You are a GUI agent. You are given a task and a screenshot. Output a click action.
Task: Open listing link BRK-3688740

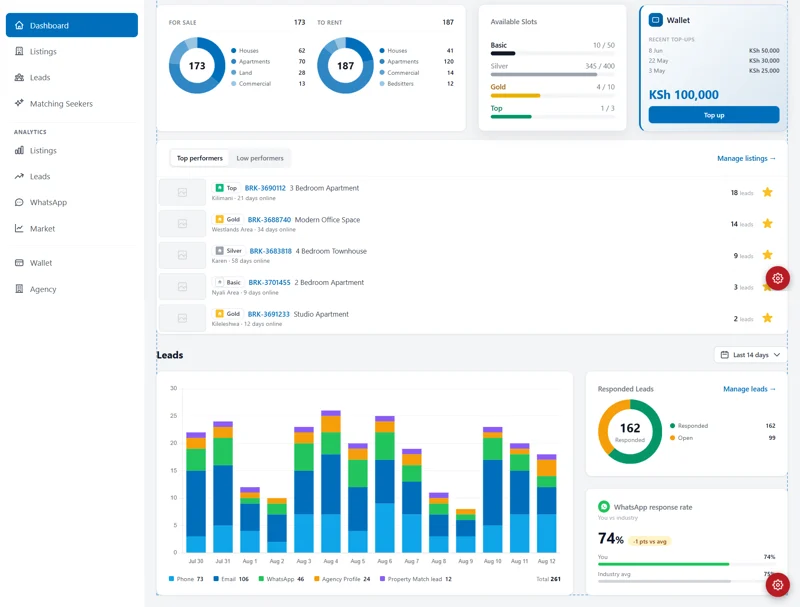pyautogui.click(x=269, y=219)
